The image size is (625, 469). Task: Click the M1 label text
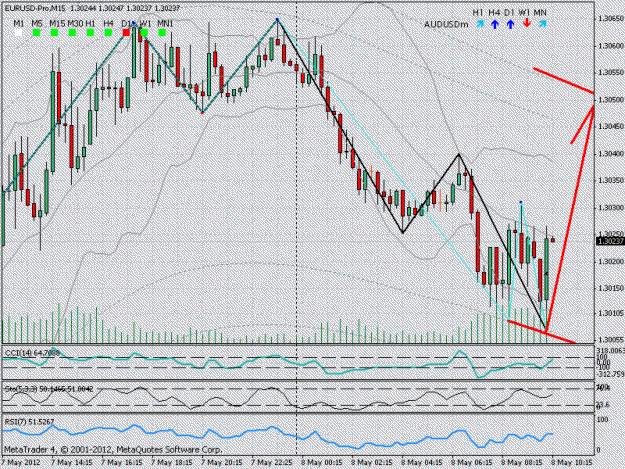pos(18,24)
